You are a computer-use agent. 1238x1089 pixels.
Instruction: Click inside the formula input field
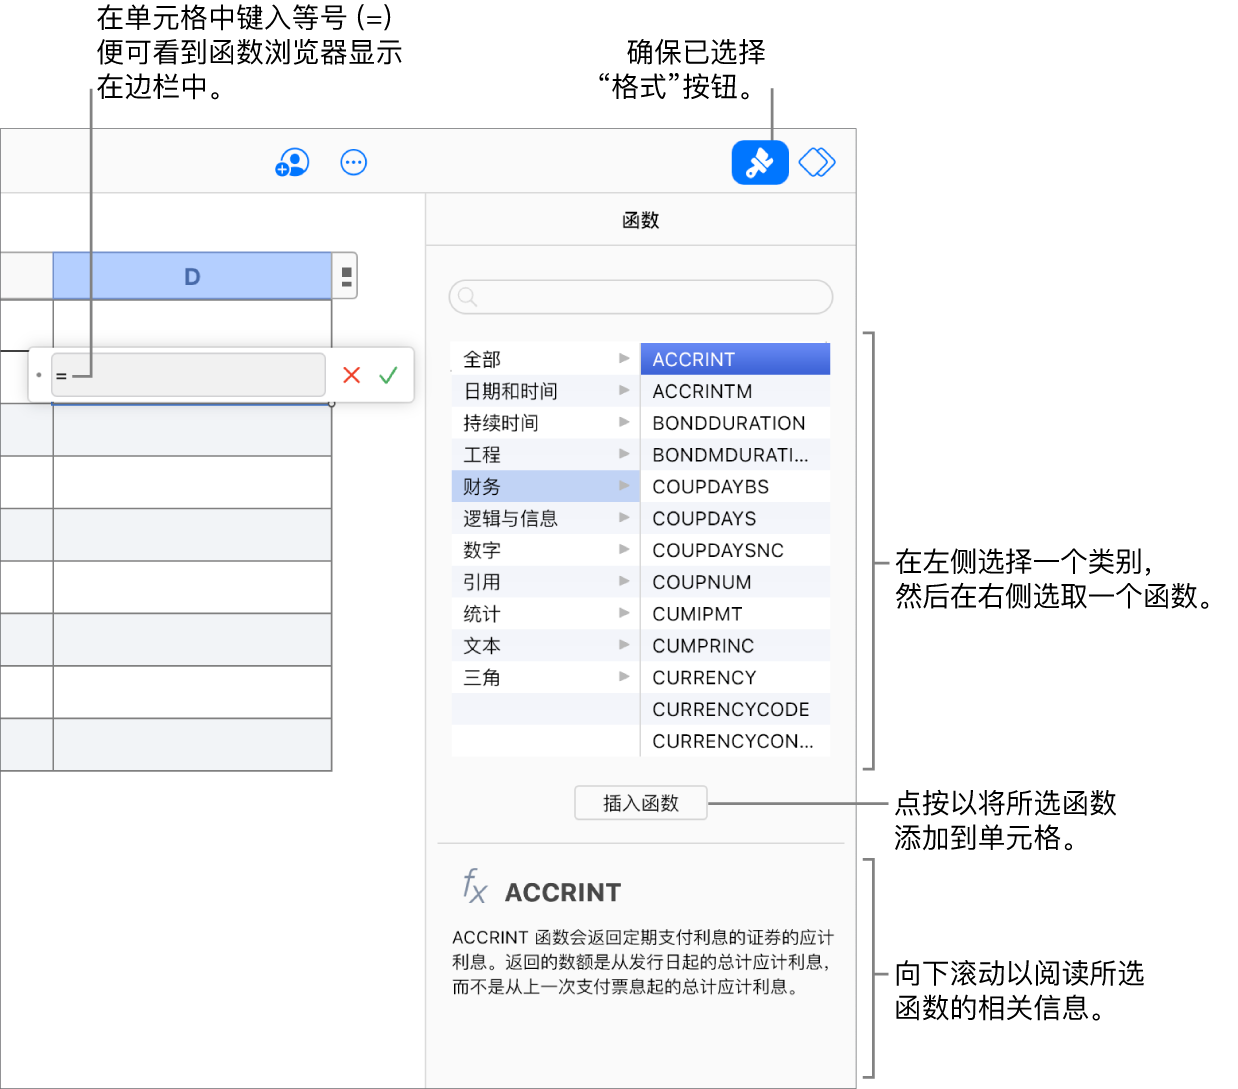[188, 374]
